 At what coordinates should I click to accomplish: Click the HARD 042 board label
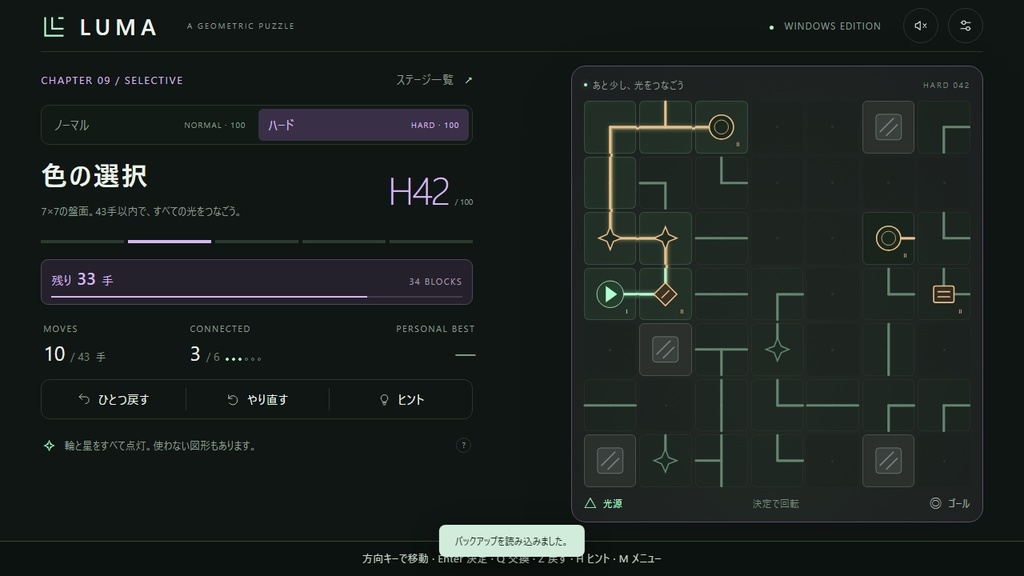(946, 85)
